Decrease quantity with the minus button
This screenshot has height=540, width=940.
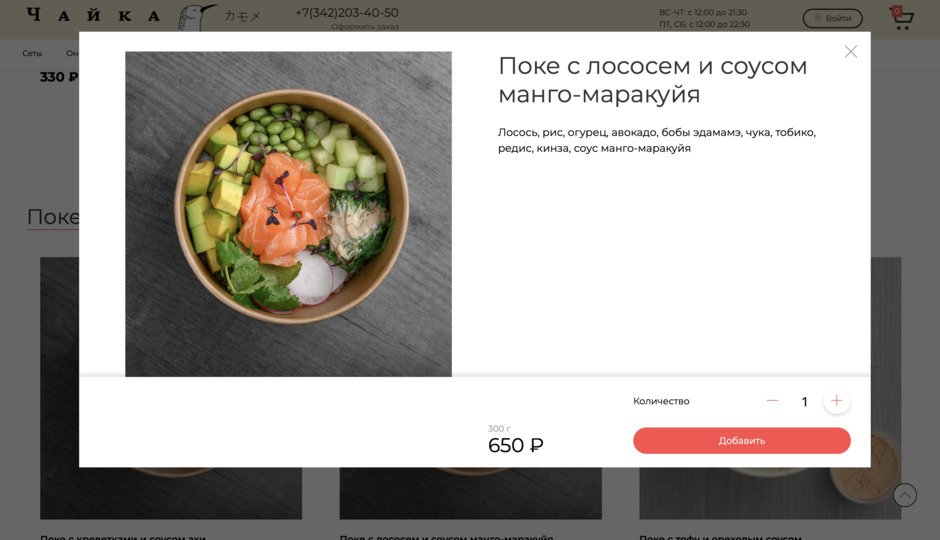tap(772, 401)
